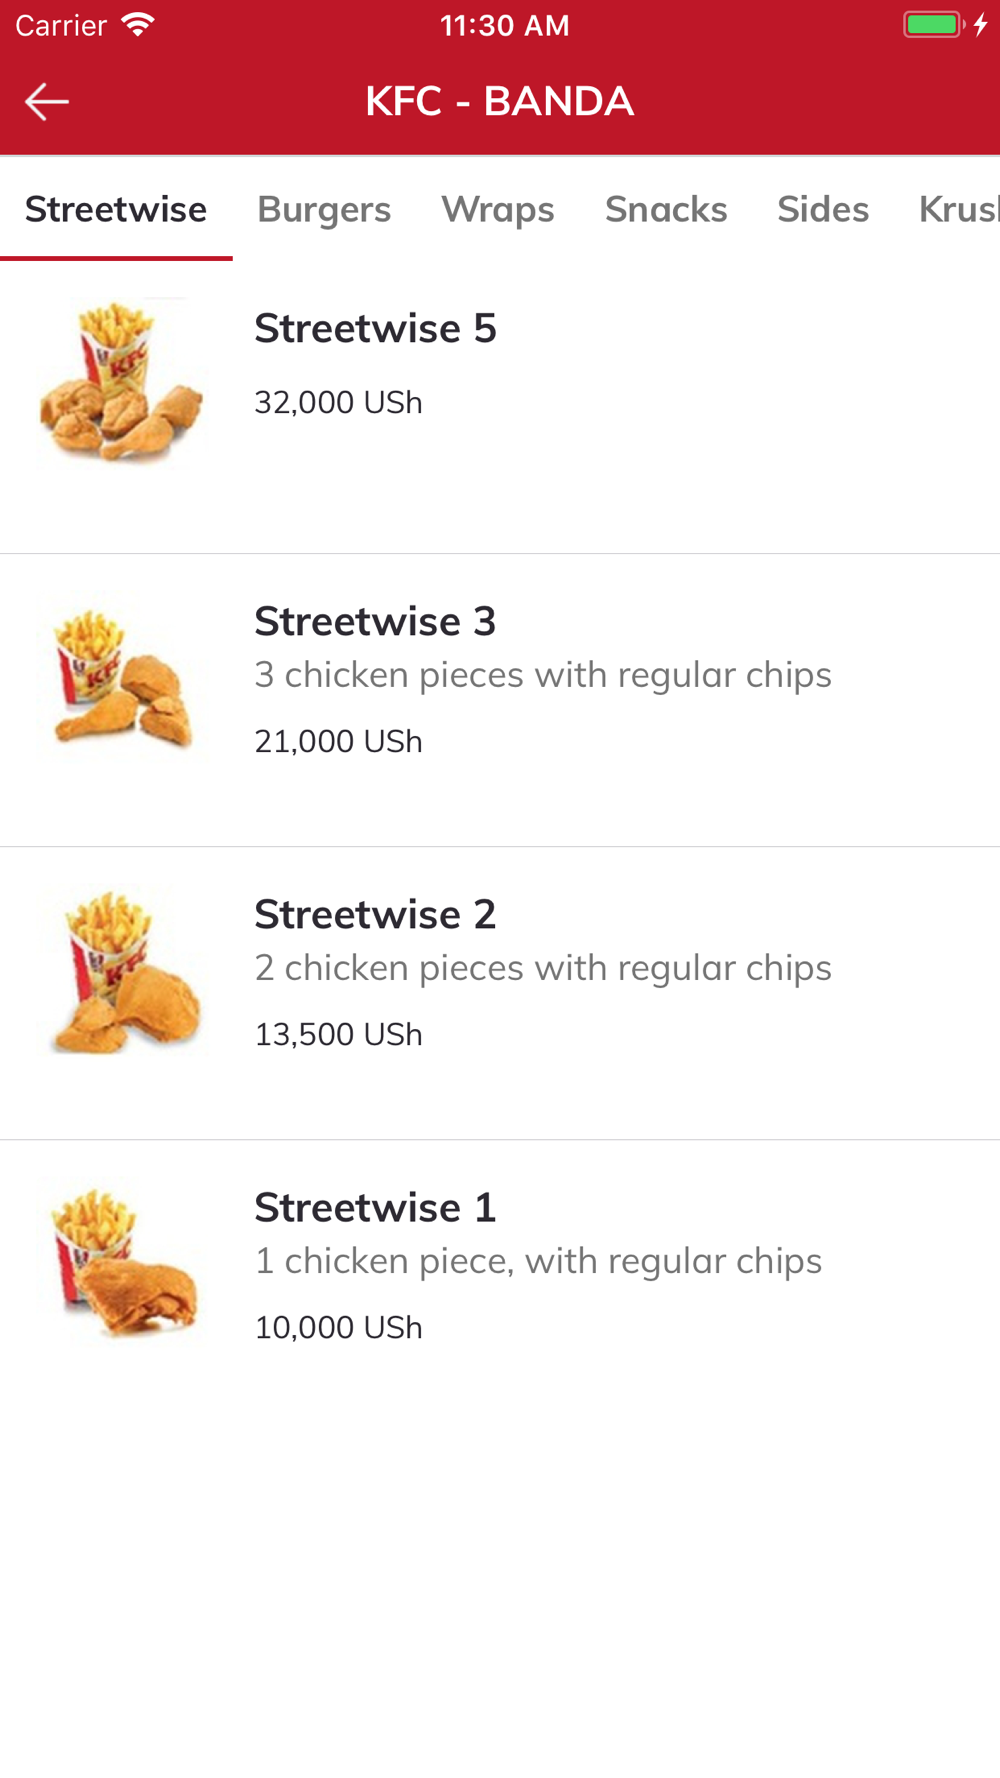Open the partially visible Krushers tab
The width and height of the screenshot is (1000, 1778).
(x=959, y=209)
